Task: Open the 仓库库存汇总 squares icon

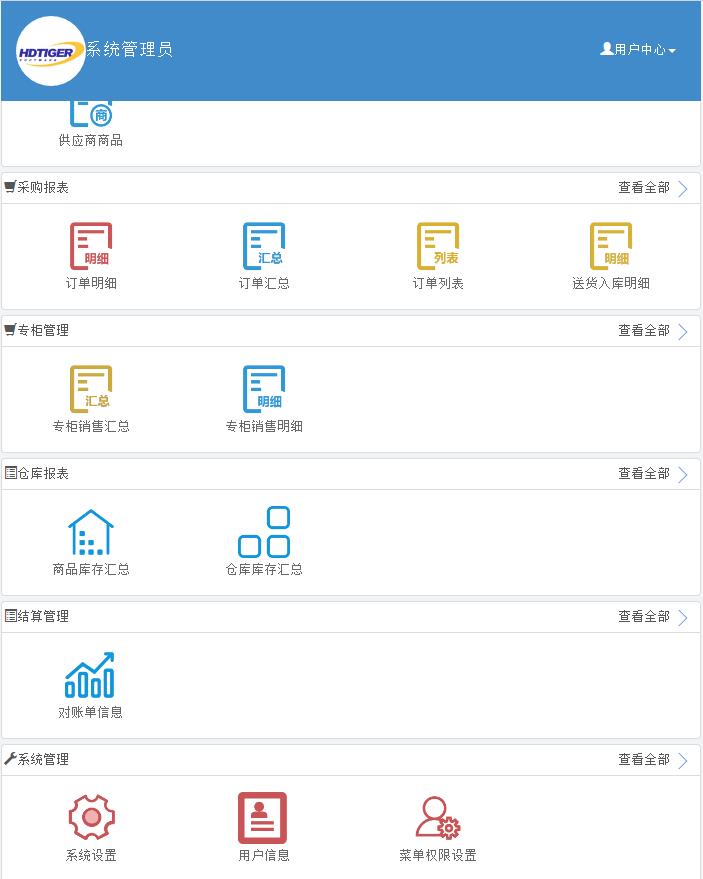Action: click(264, 532)
